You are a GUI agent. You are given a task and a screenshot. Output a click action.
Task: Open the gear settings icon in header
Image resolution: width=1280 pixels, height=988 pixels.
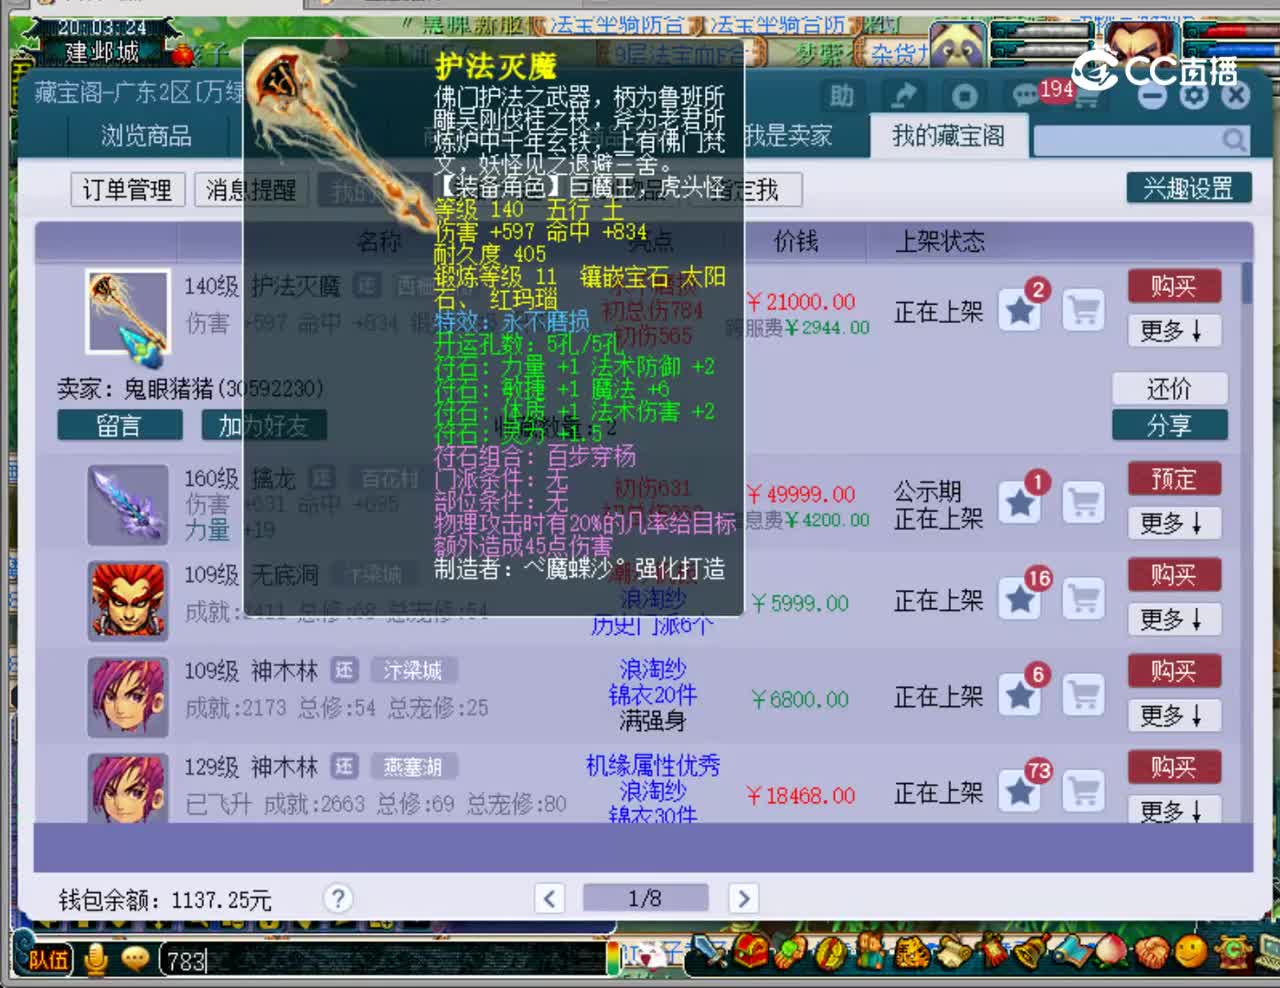pyautogui.click(x=1194, y=95)
